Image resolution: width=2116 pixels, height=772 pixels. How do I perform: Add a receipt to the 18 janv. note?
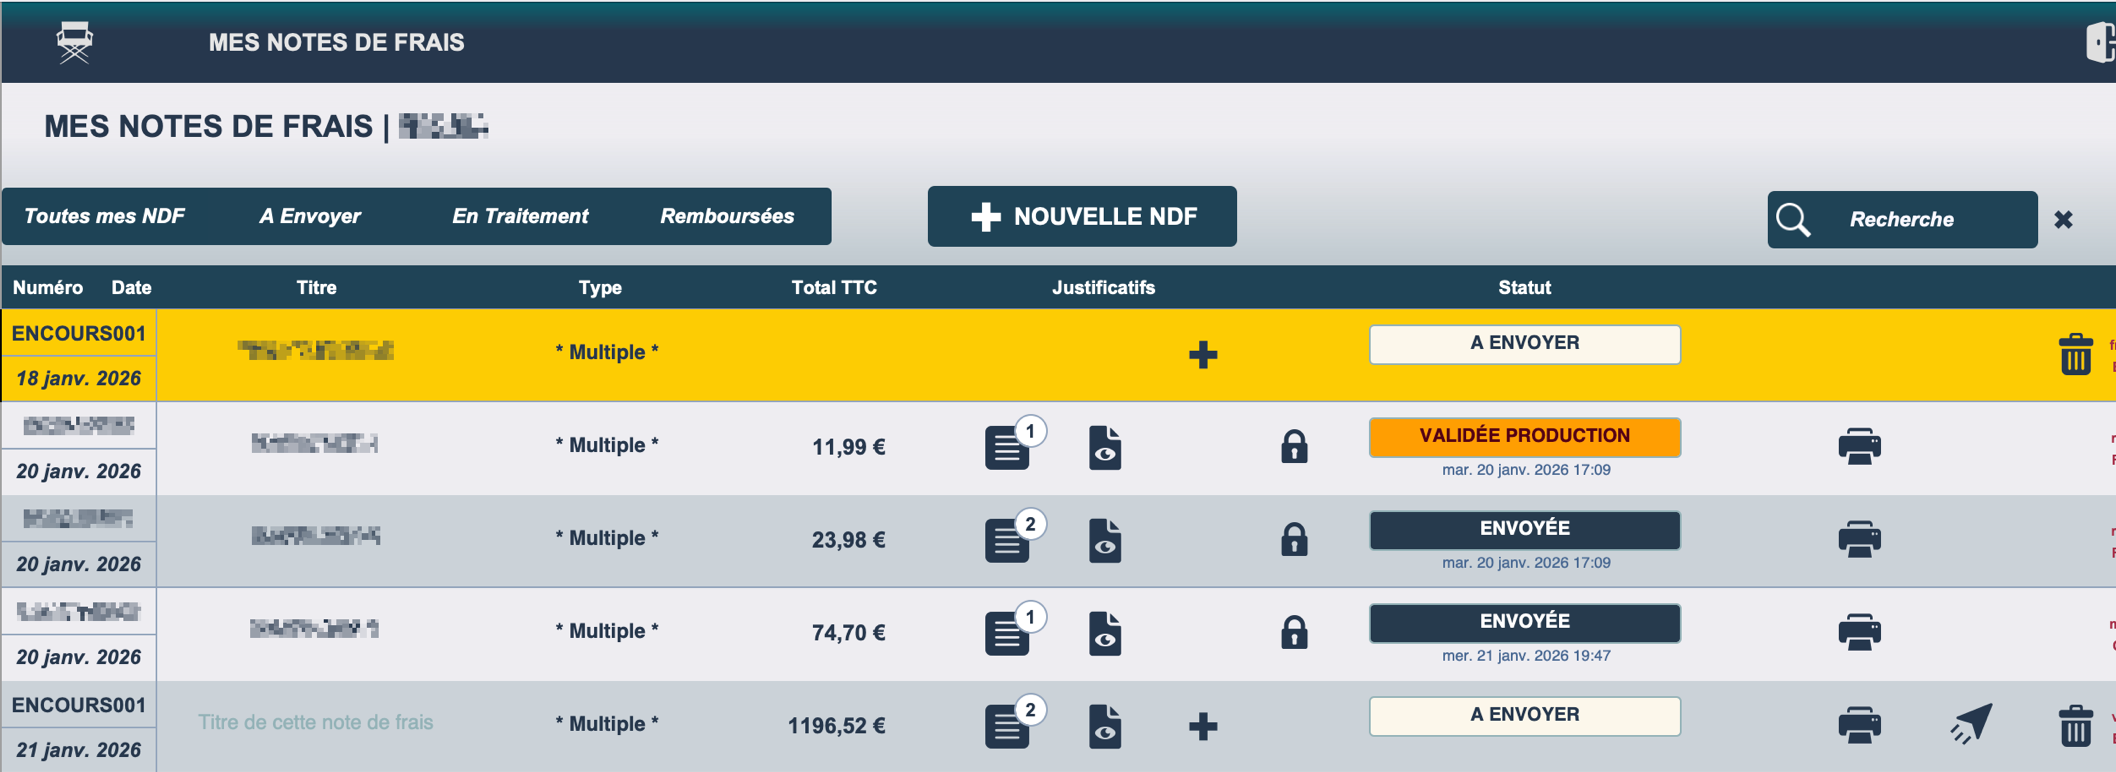[1203, 354]
